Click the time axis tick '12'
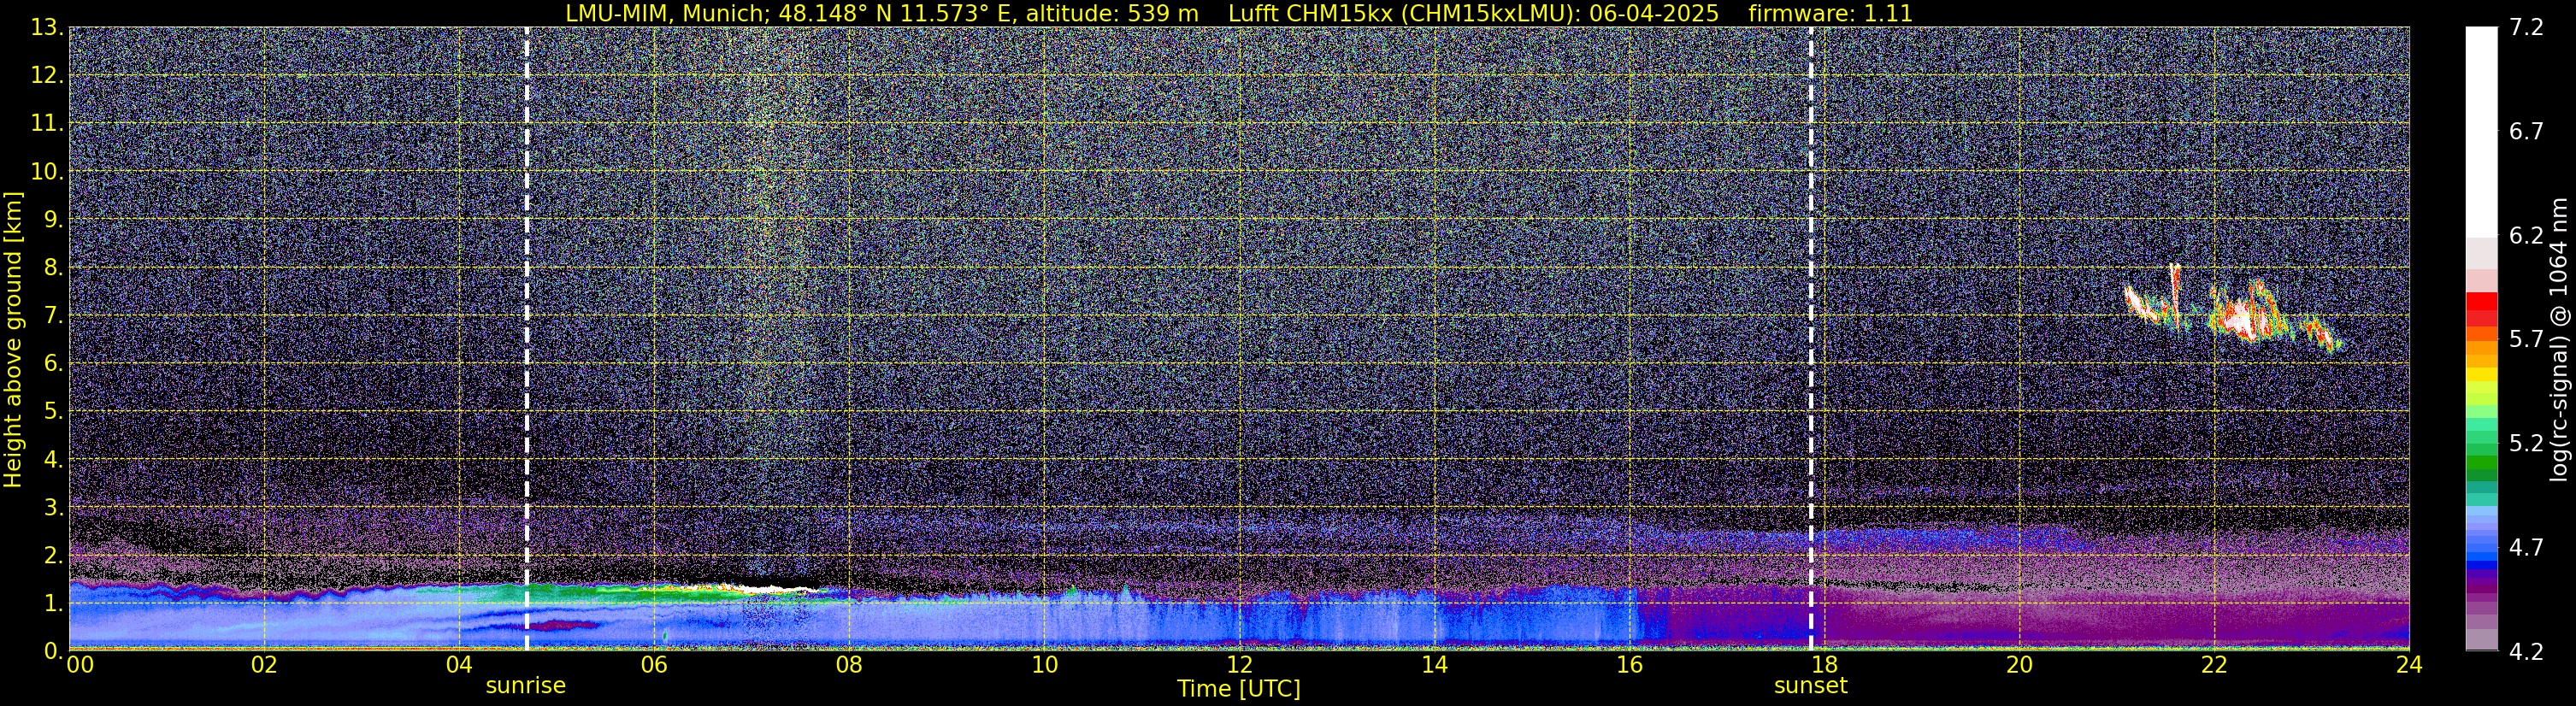 point(1239,665)
